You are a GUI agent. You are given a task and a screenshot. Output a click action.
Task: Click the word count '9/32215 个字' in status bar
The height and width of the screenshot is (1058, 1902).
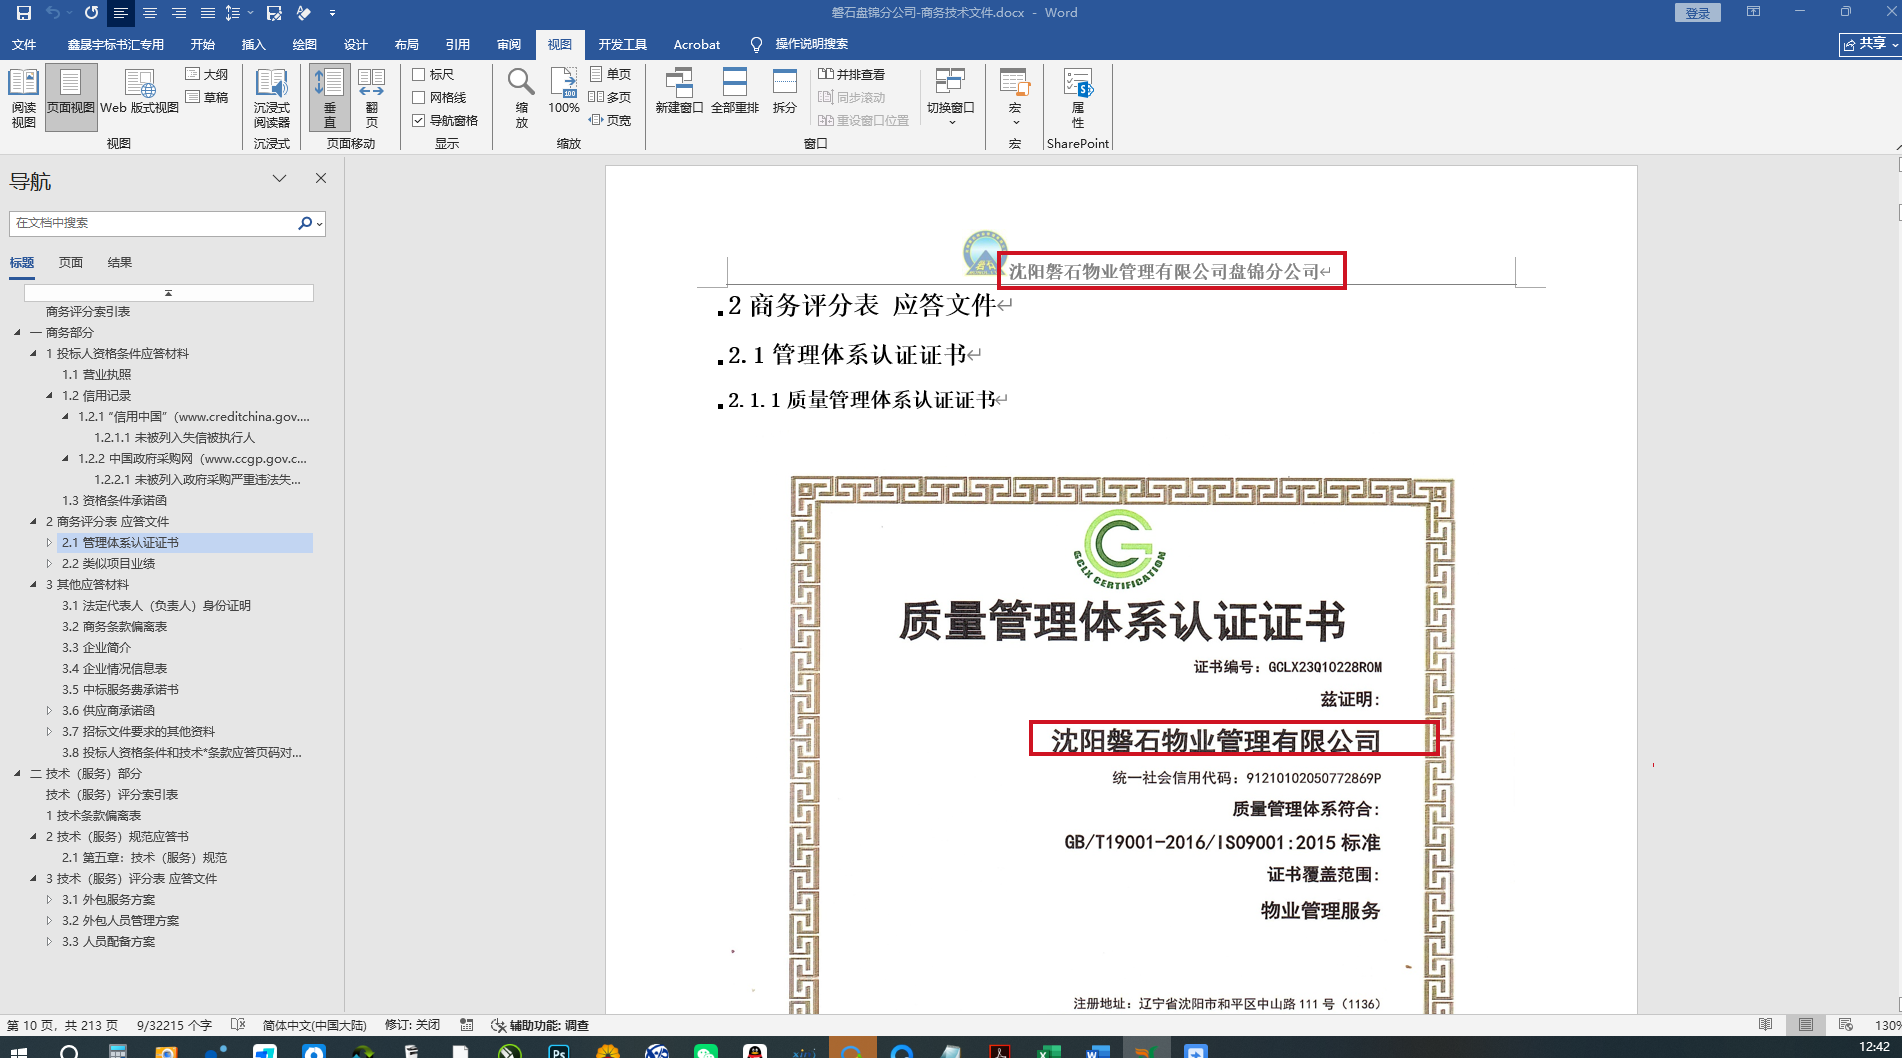(x=174, y=1025)
